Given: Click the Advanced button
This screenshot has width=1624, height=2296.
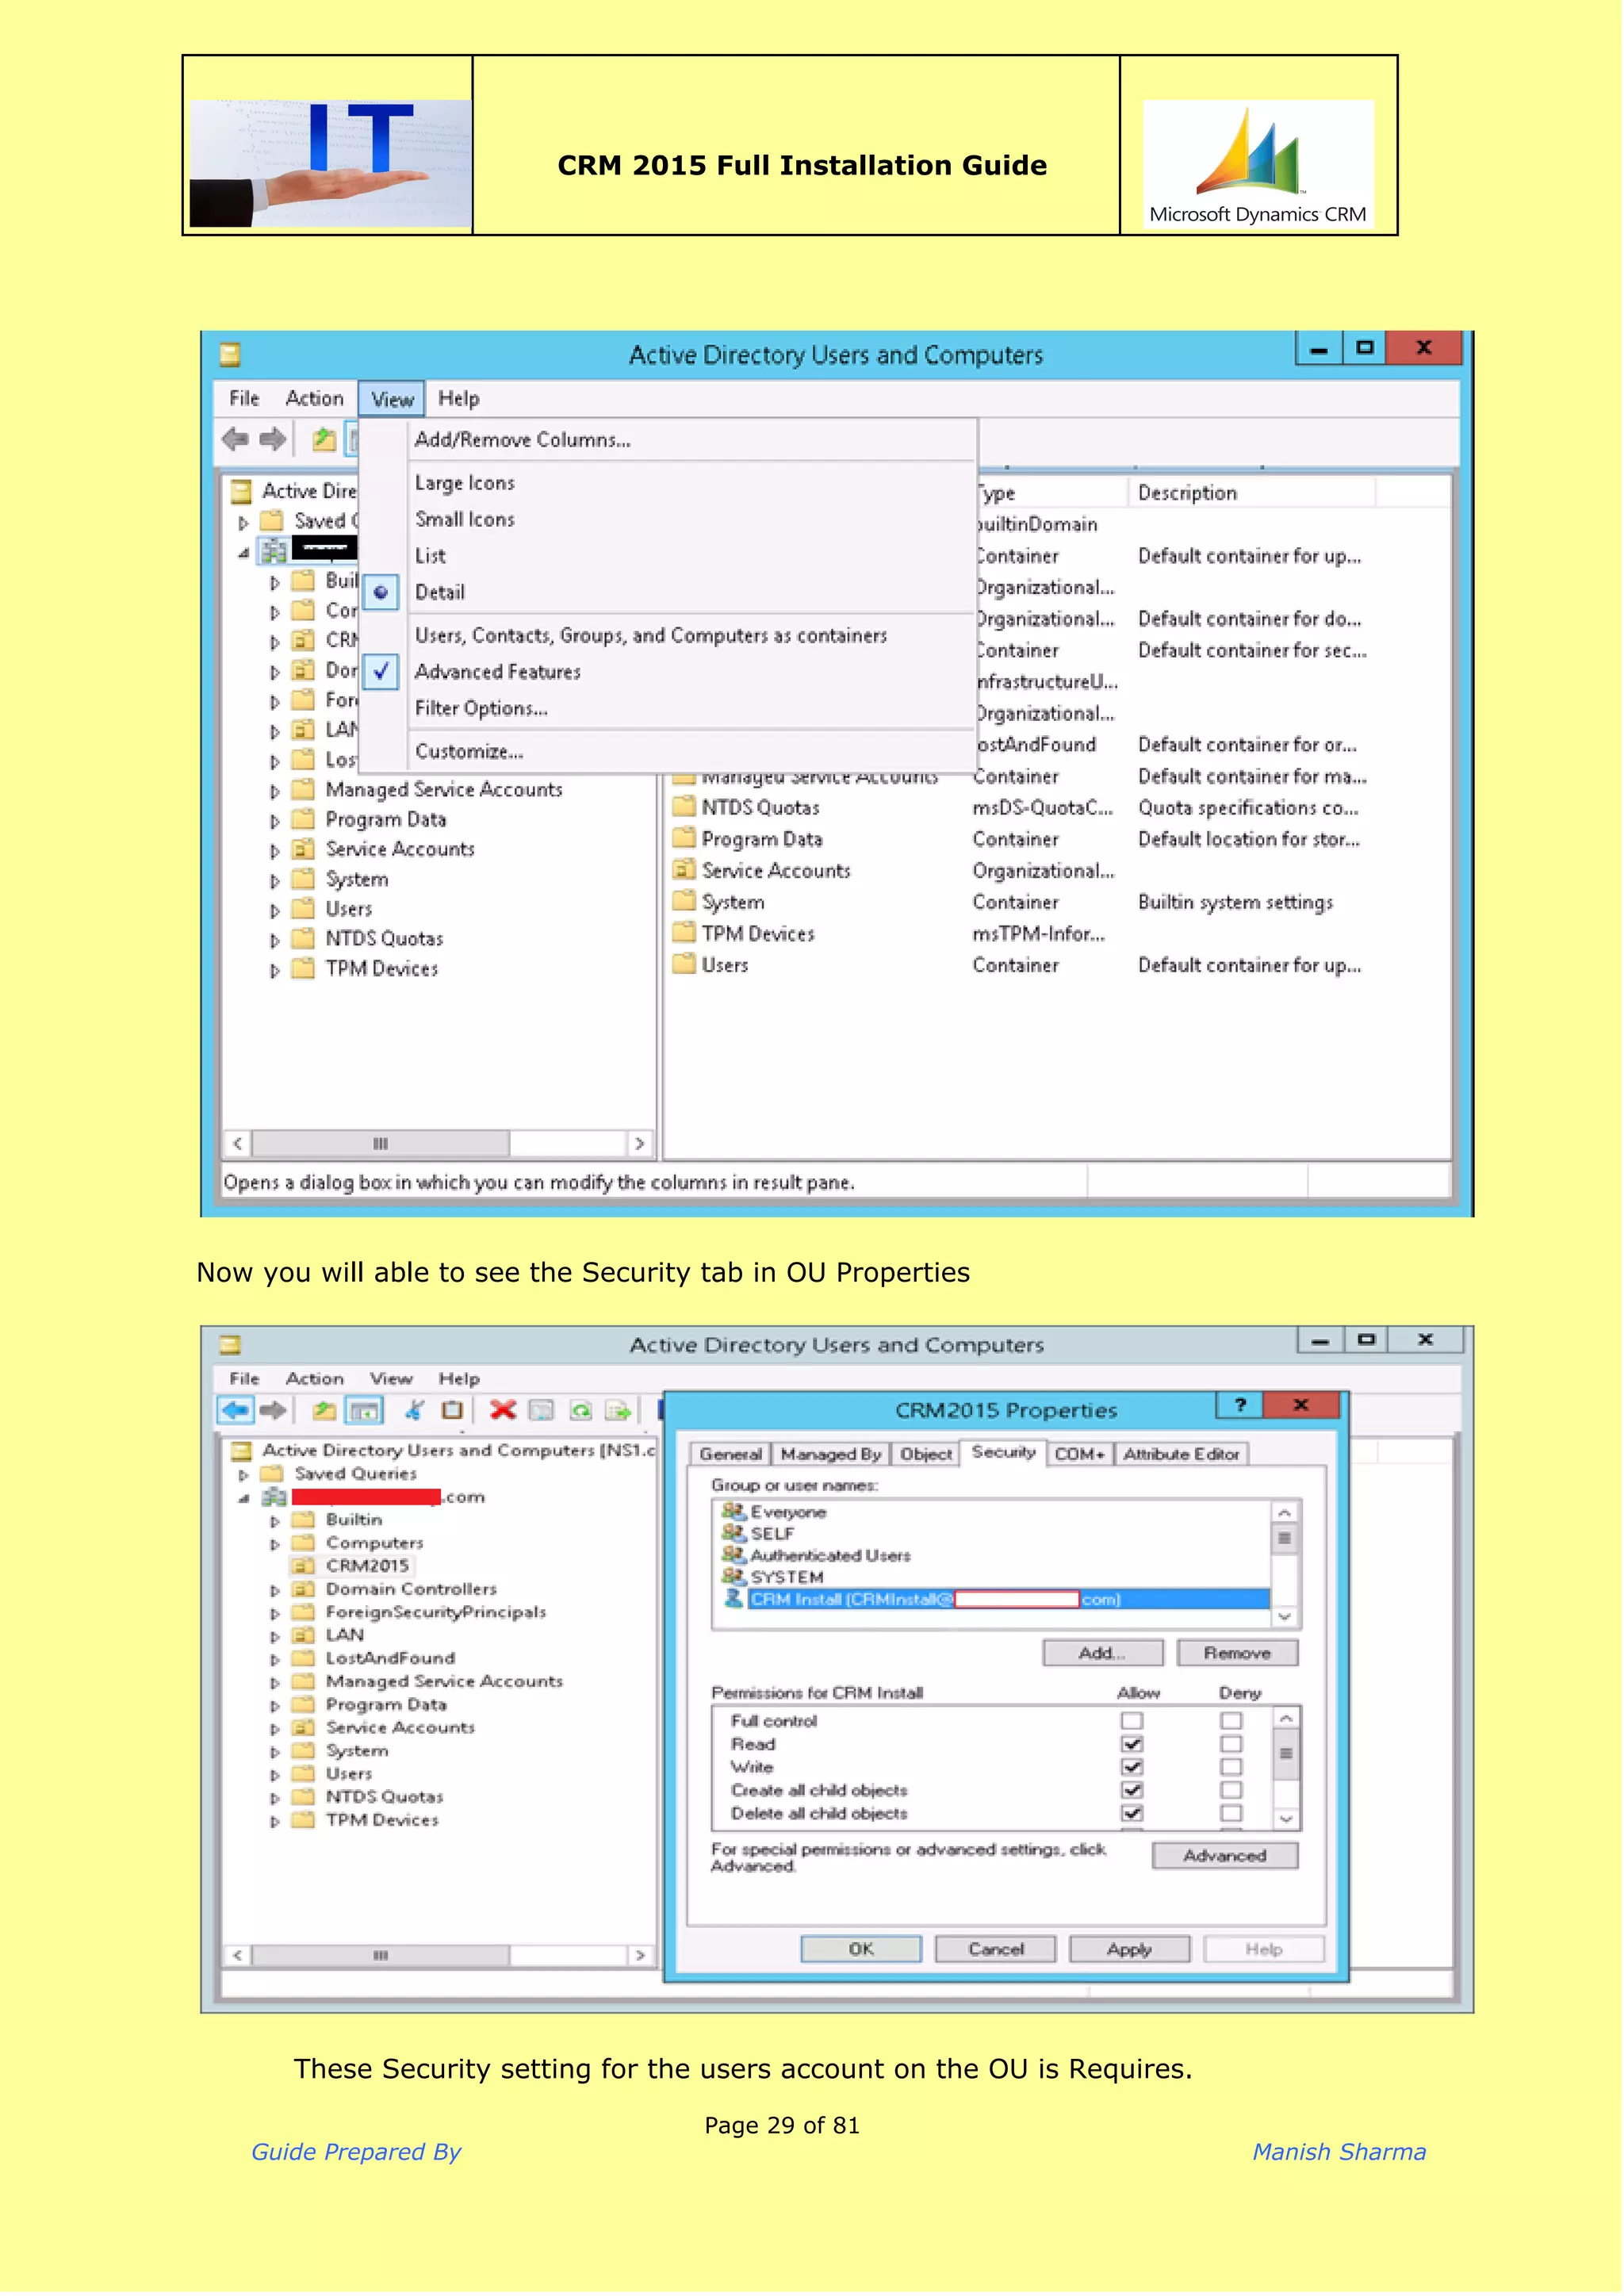Looking at the screenshot, I should 1226,1856.
